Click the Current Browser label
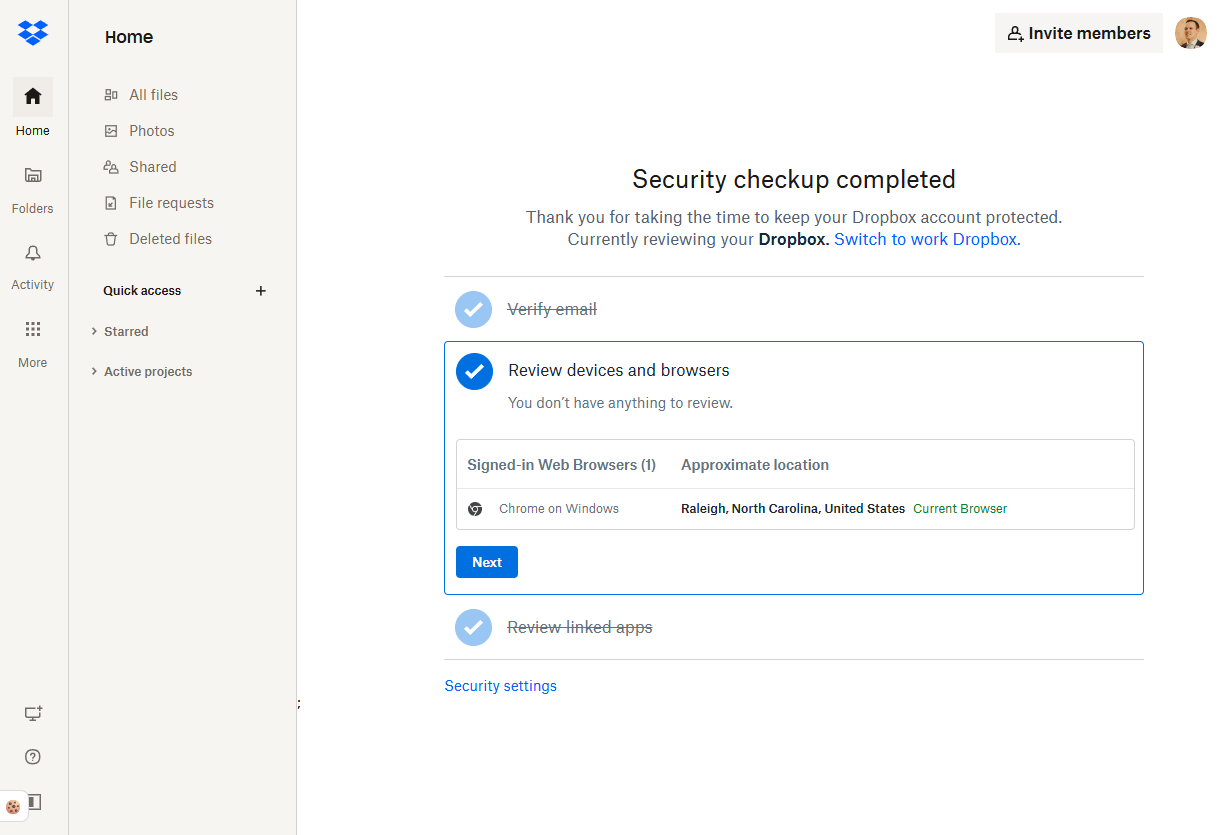 click(960, 509)
